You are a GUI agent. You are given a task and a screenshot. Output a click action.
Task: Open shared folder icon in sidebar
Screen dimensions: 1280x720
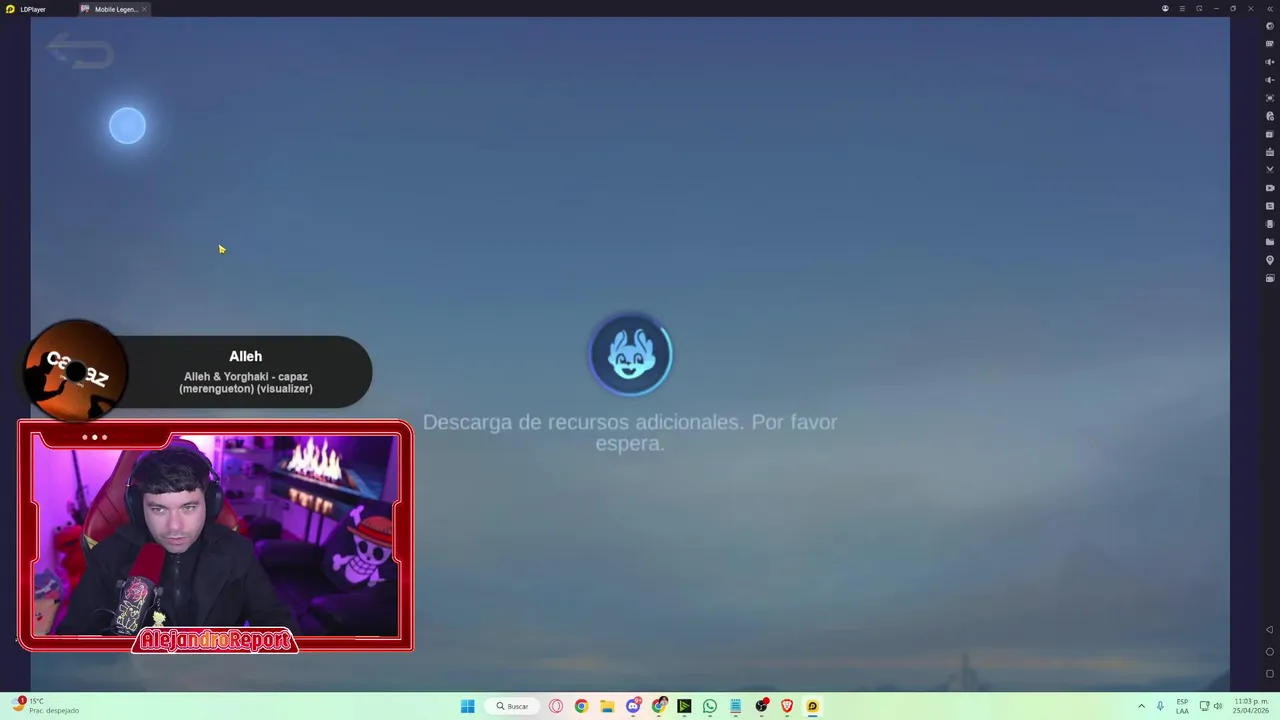(1270, 242)
